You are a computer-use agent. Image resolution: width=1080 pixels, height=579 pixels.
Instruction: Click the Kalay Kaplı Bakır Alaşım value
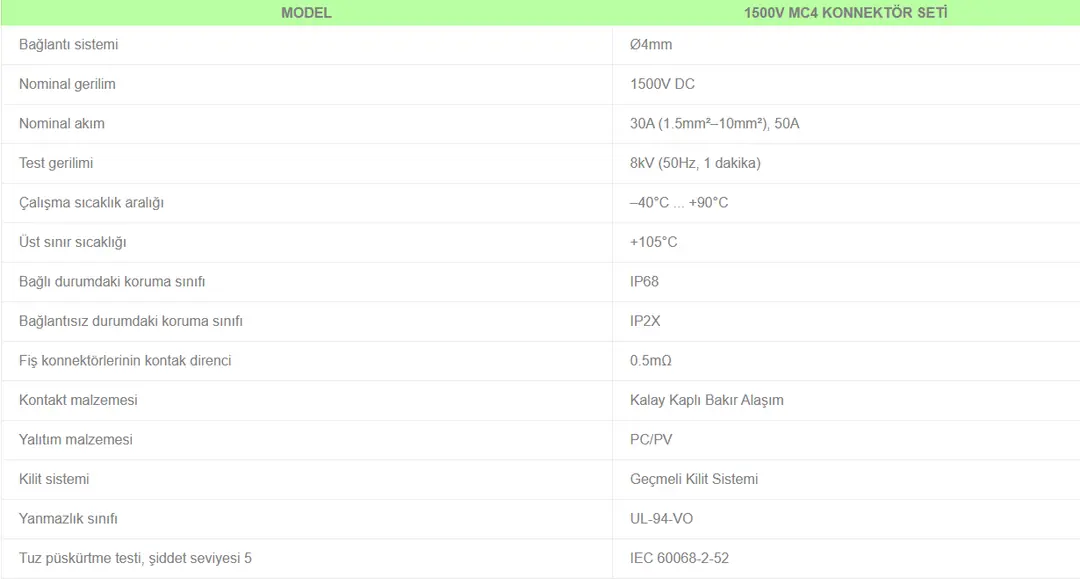tap(707, 400)
